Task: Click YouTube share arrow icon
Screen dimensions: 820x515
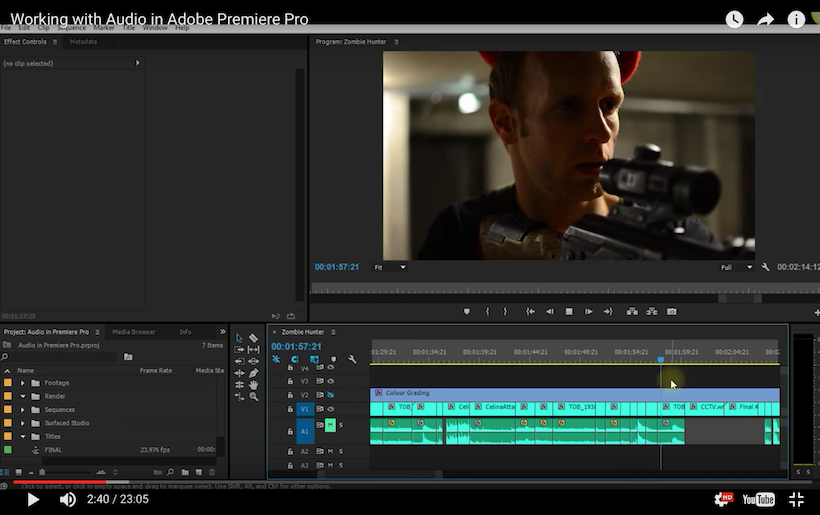Action: pos(766,20)
